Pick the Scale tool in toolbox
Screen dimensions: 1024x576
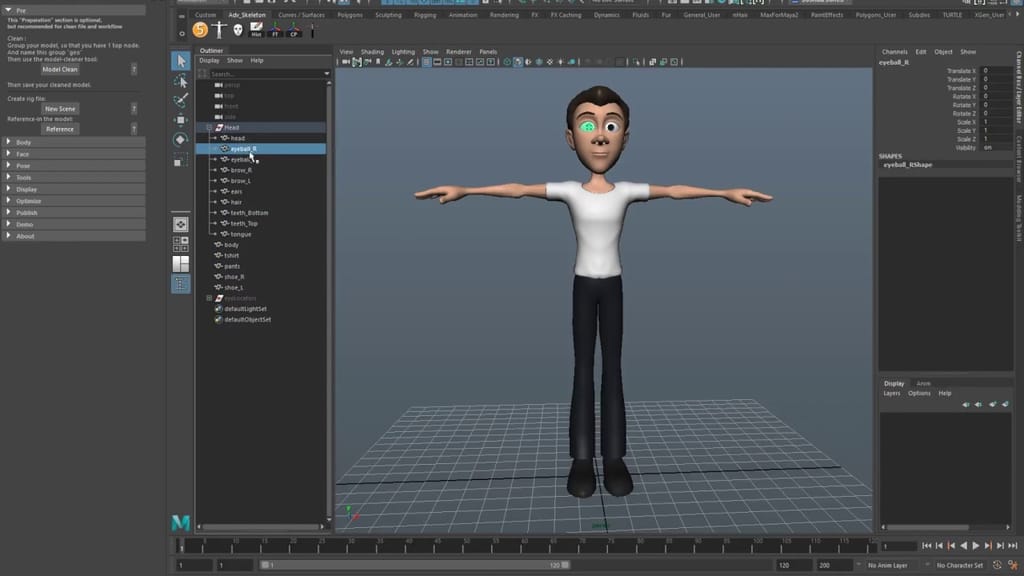pyautogui.click(x=181, y=160)
